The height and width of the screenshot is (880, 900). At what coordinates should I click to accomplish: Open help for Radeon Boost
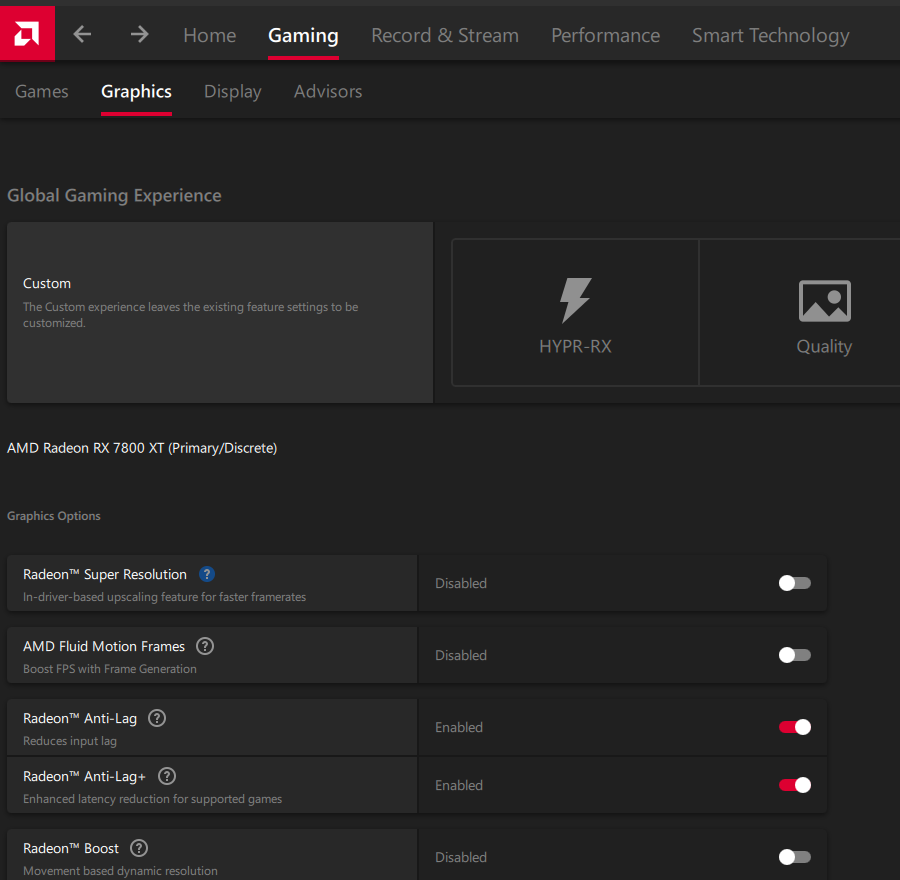(139, 848)
